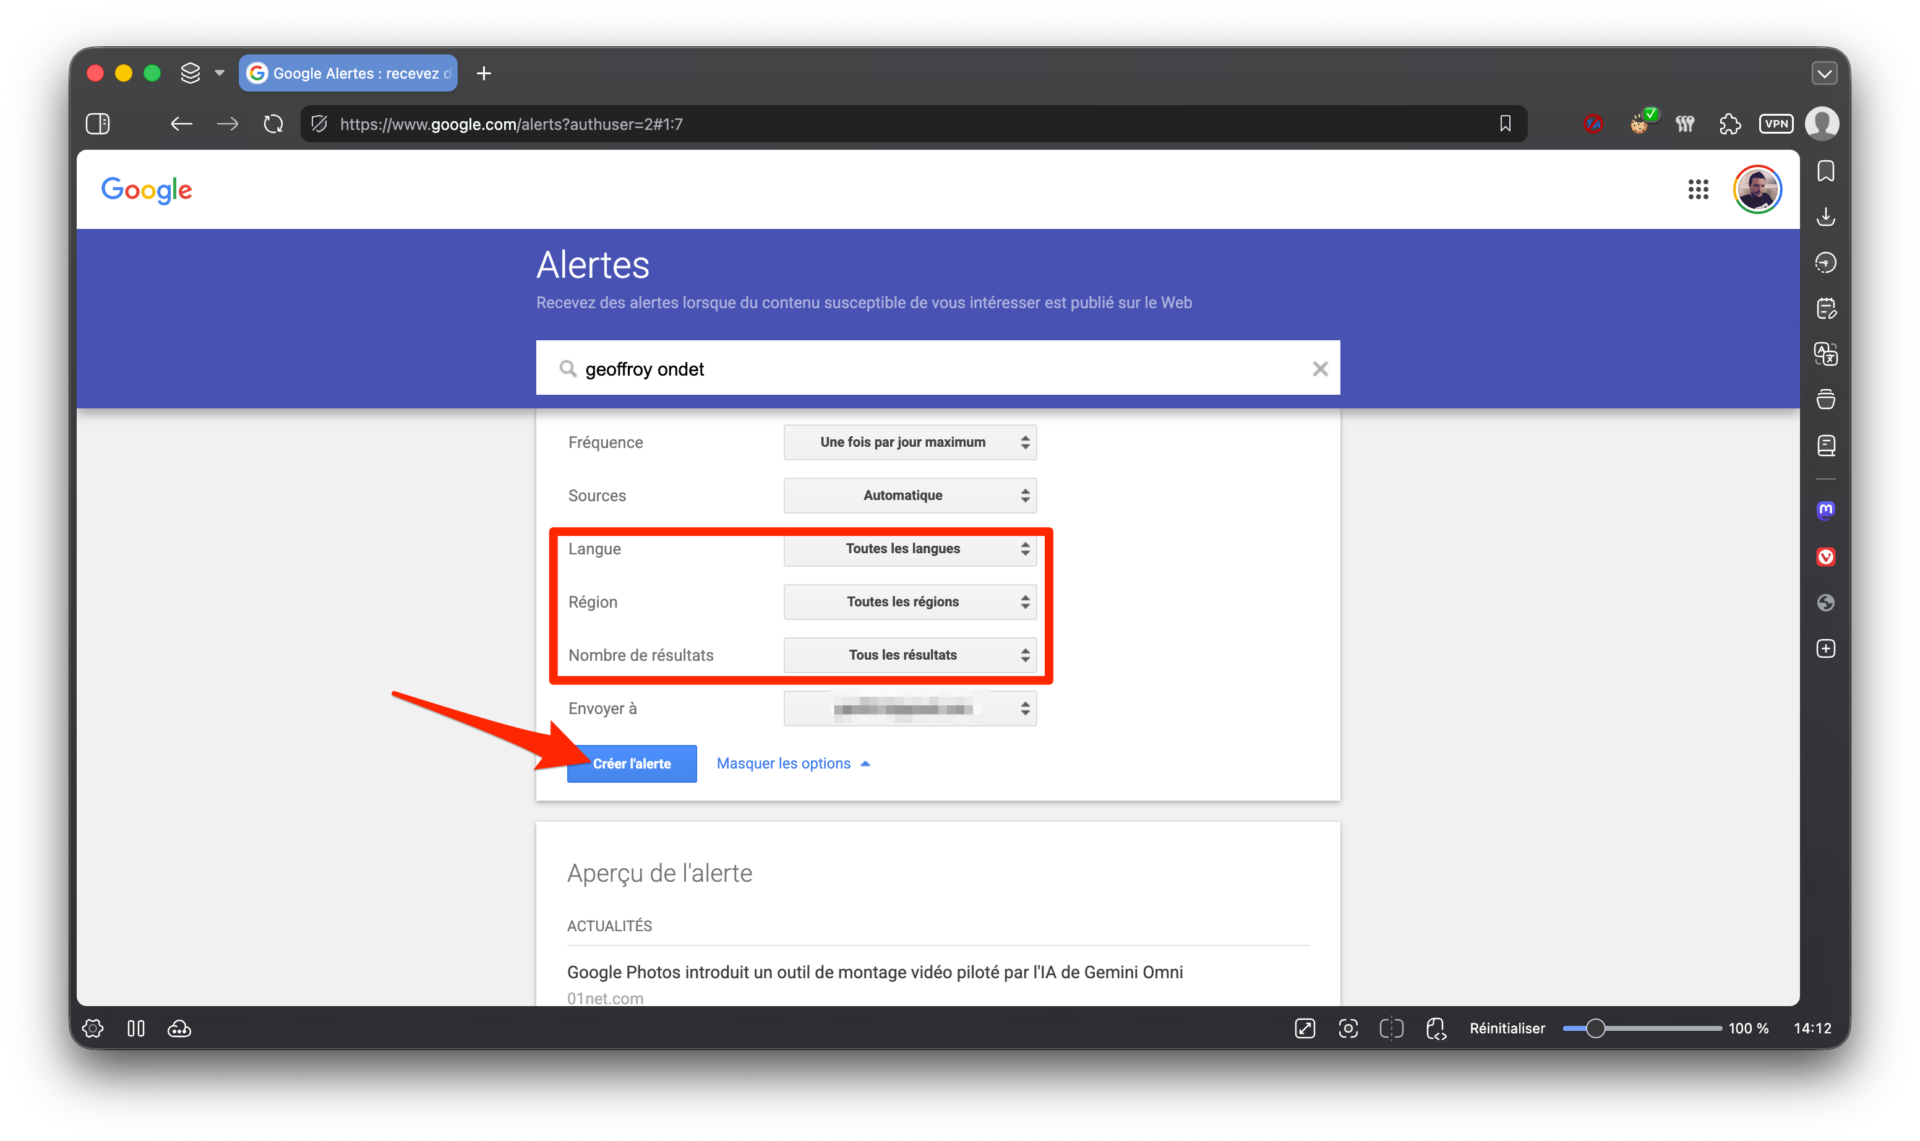Open the red blocker extension icon
This screenshot has height=1141, width=1920.
coord(1593,124)
